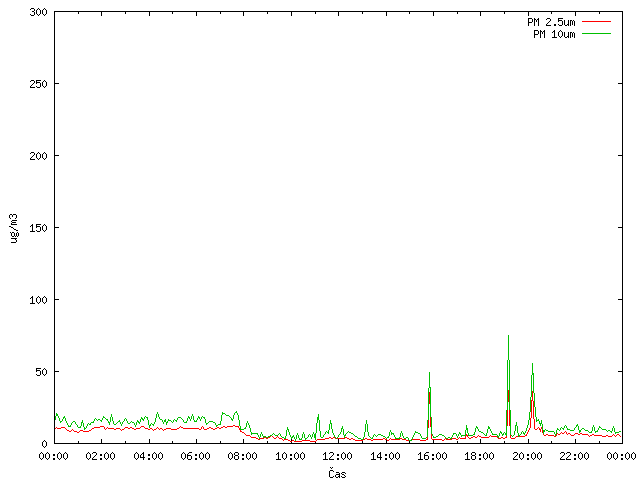The width and height of the screenshot is (640, 480).
Task: Click the 22:00 time label
Action: pos(574,456)
